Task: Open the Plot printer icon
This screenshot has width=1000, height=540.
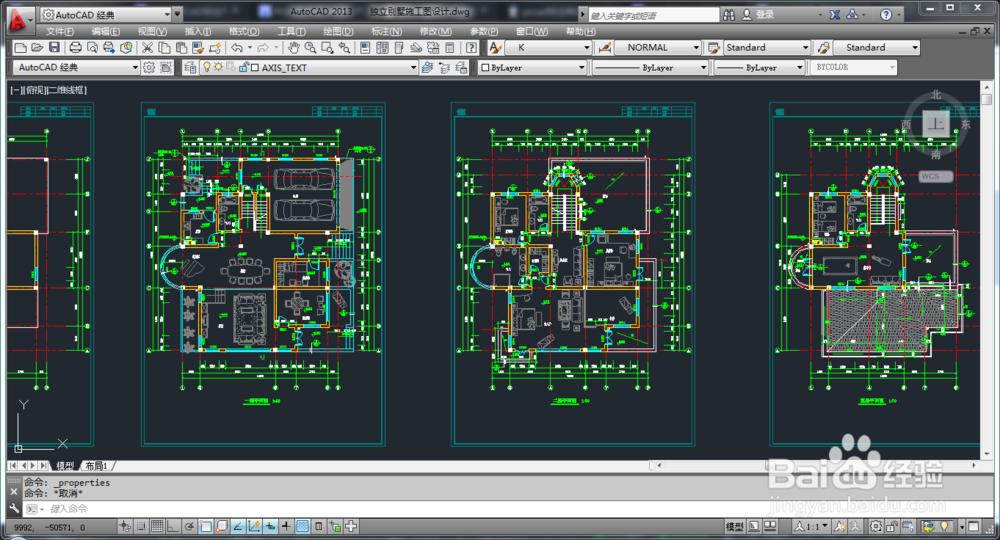Action: 75,48
